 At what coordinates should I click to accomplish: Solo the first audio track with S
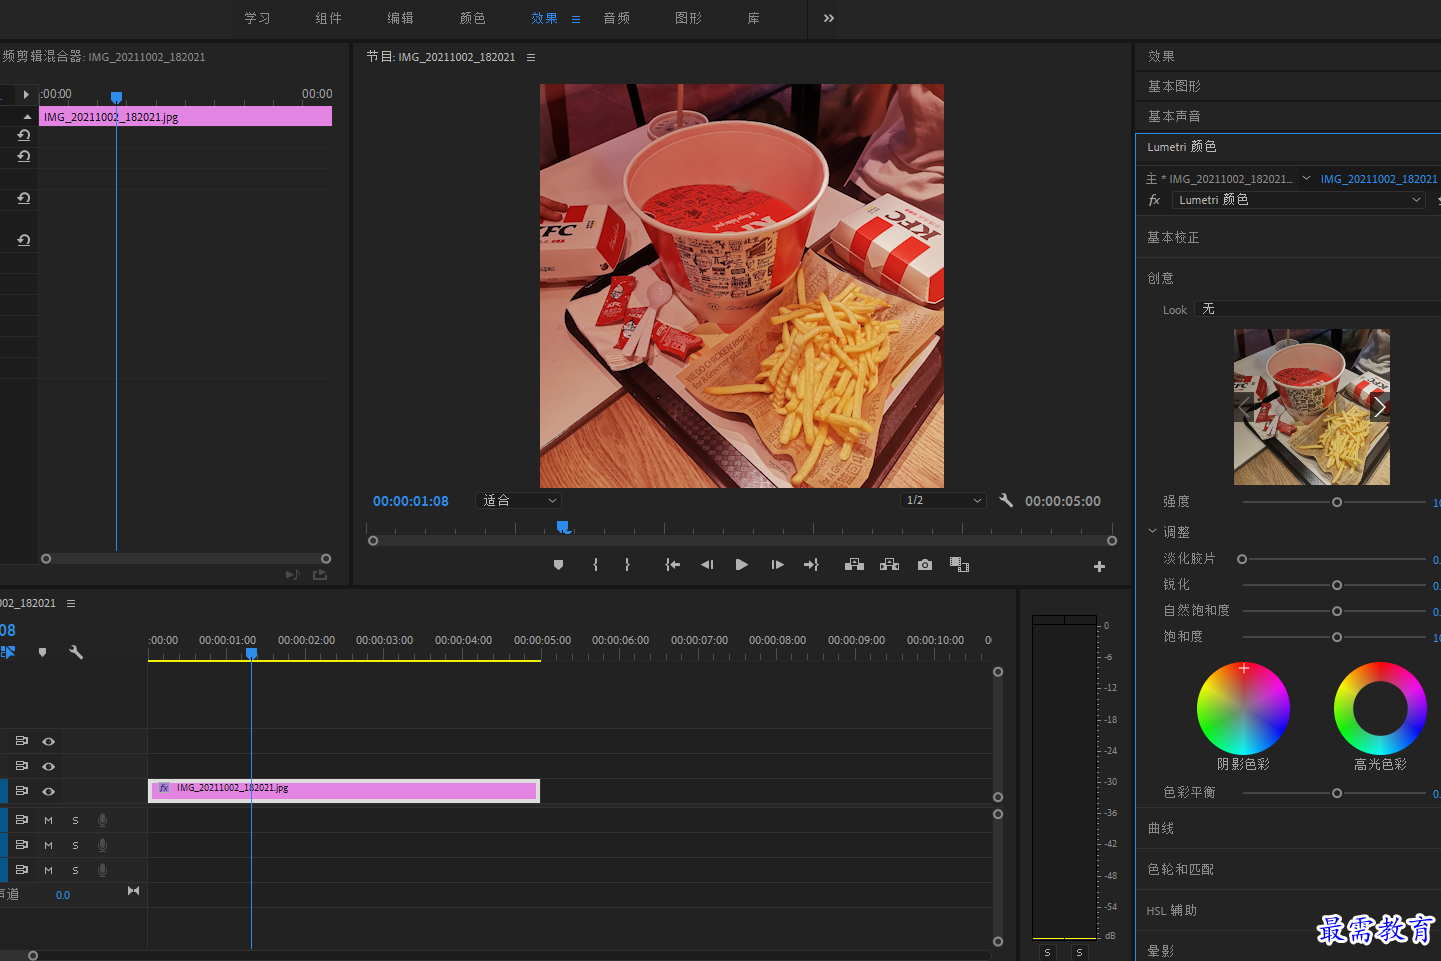point(75,820)
